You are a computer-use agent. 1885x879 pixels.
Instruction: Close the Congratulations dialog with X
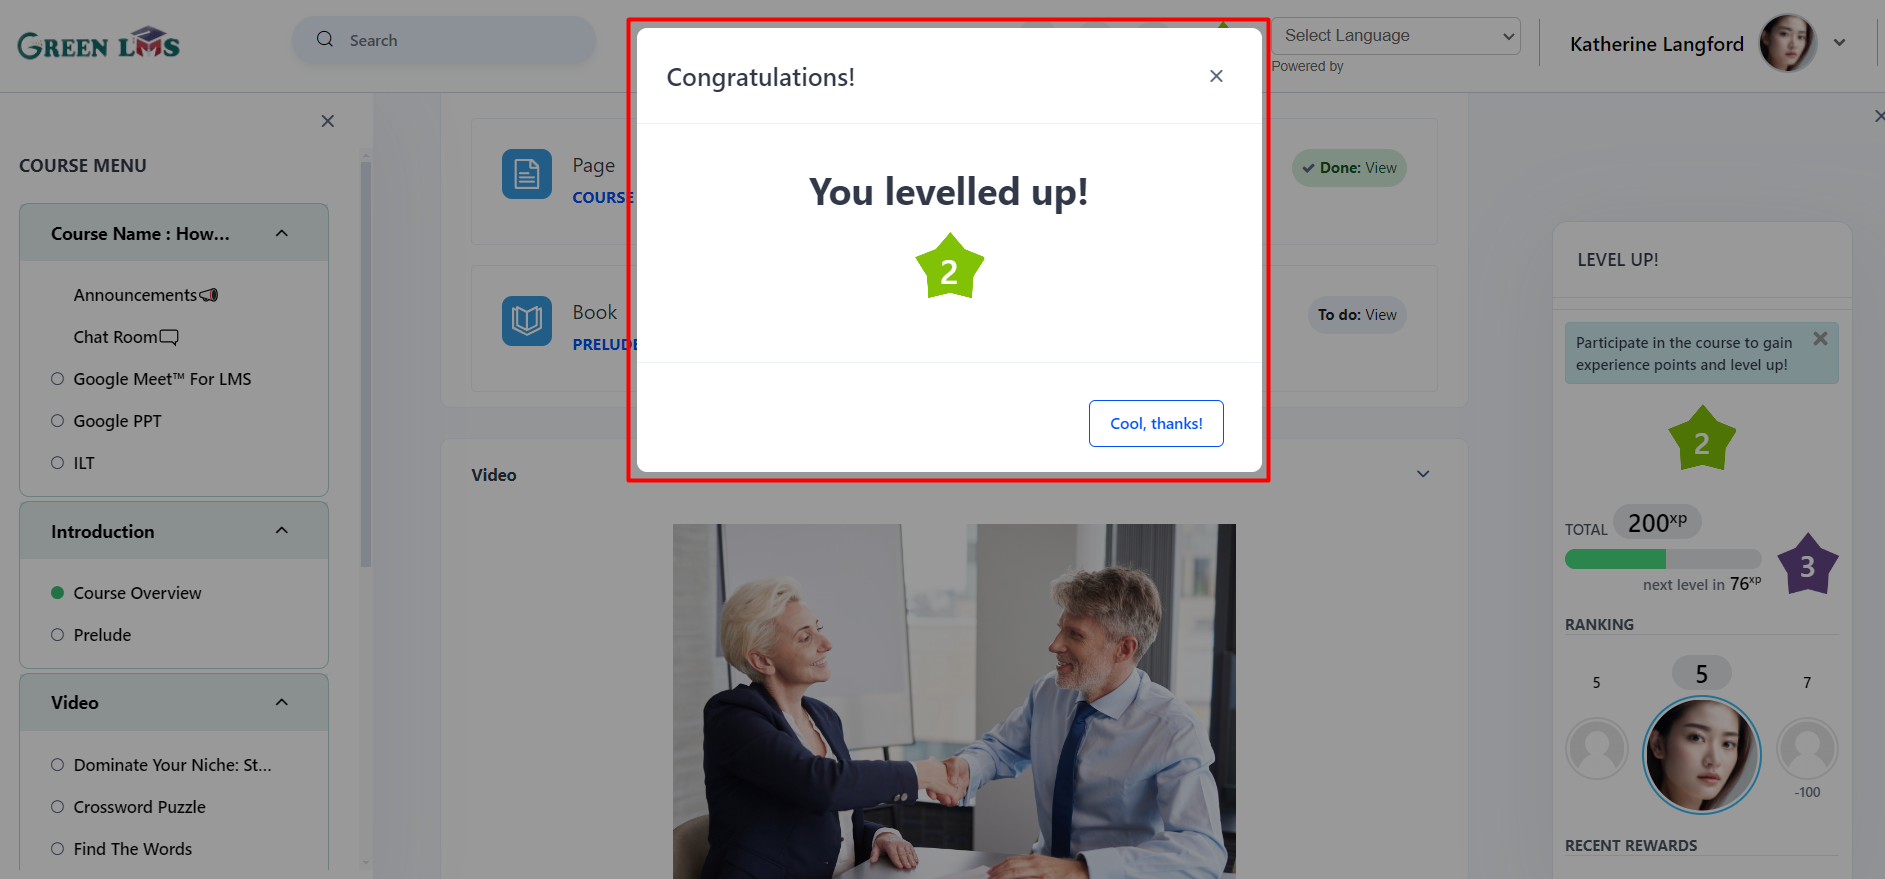pyautogui.click(x=1216, y=76)
